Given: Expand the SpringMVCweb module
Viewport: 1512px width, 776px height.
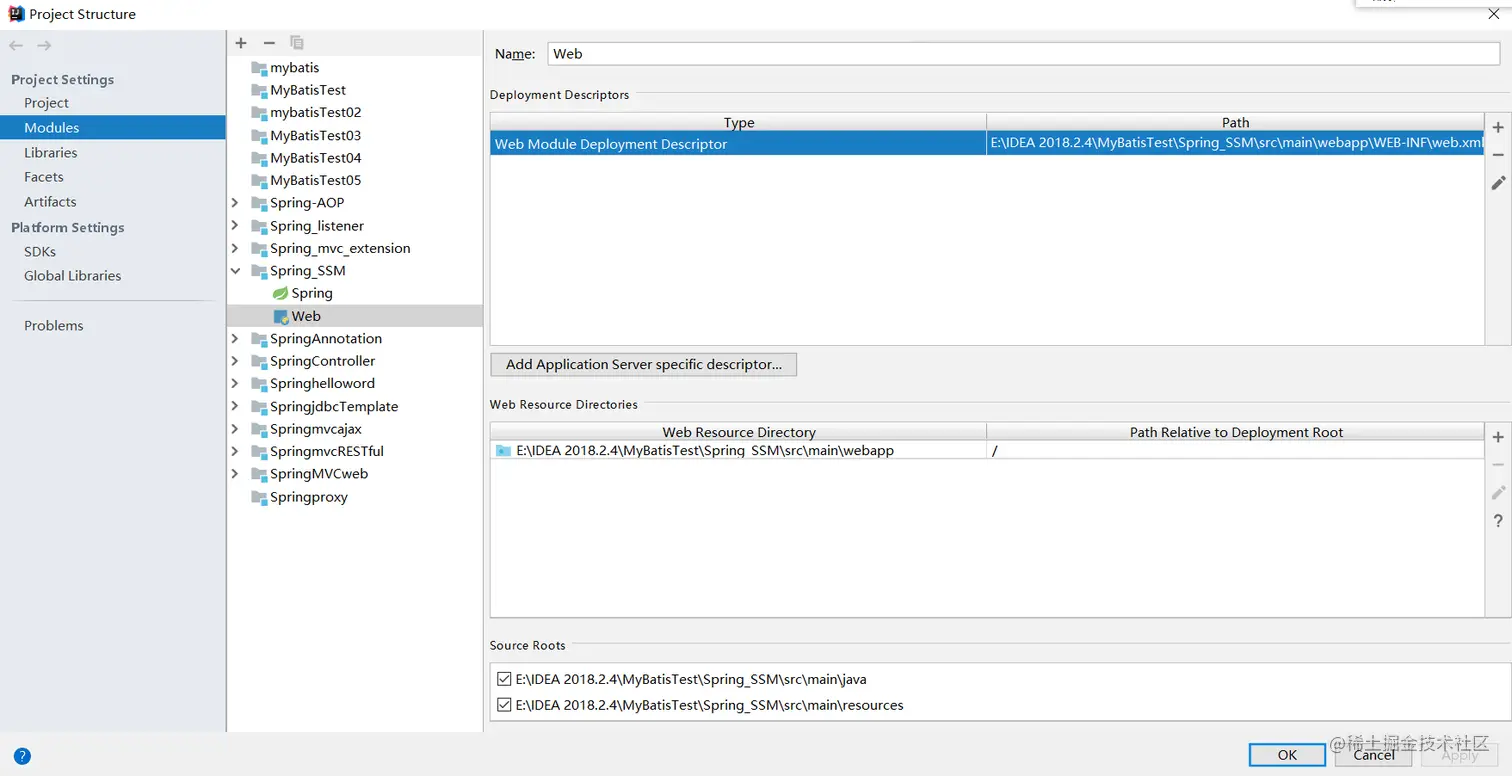Looking at the screenshot, I should pyautogui.click(x=235, y=473).
